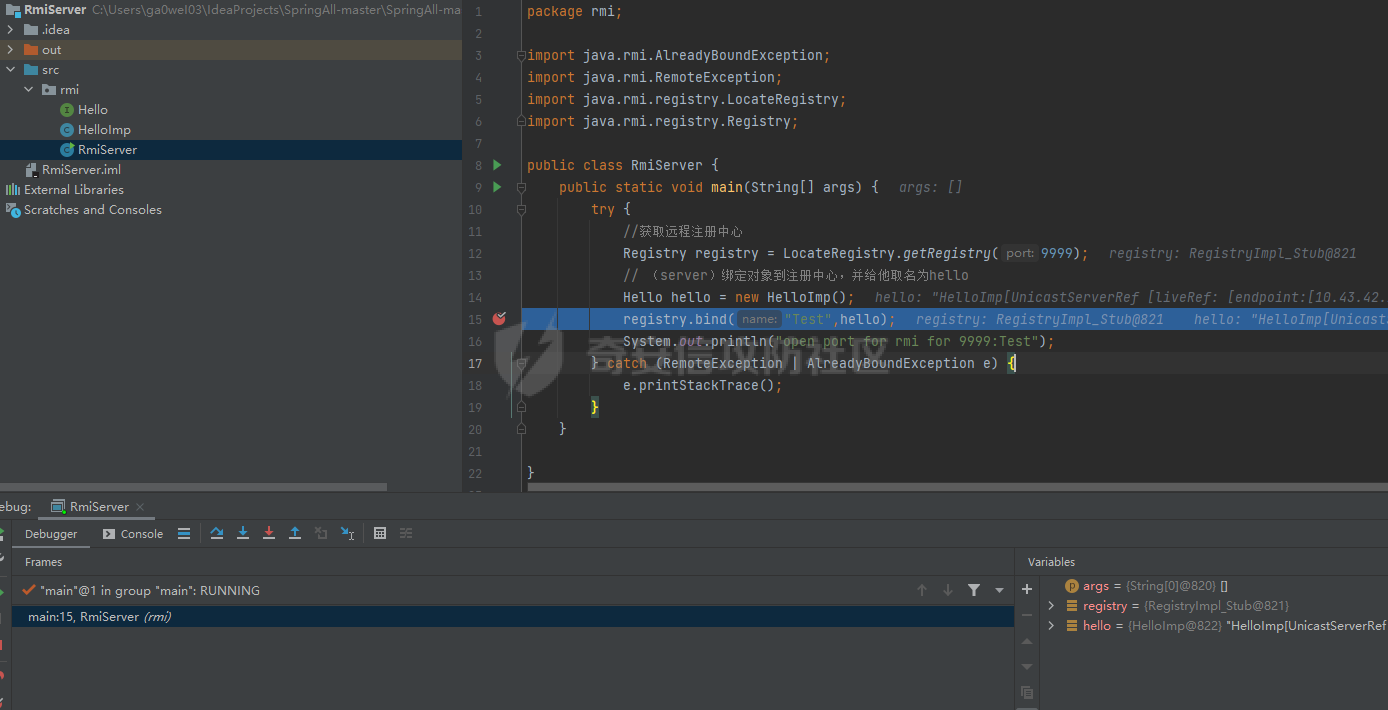Click the Show Execution Point icon
This screenshot has width=1388, height=710.
click(x=184, y=534)
